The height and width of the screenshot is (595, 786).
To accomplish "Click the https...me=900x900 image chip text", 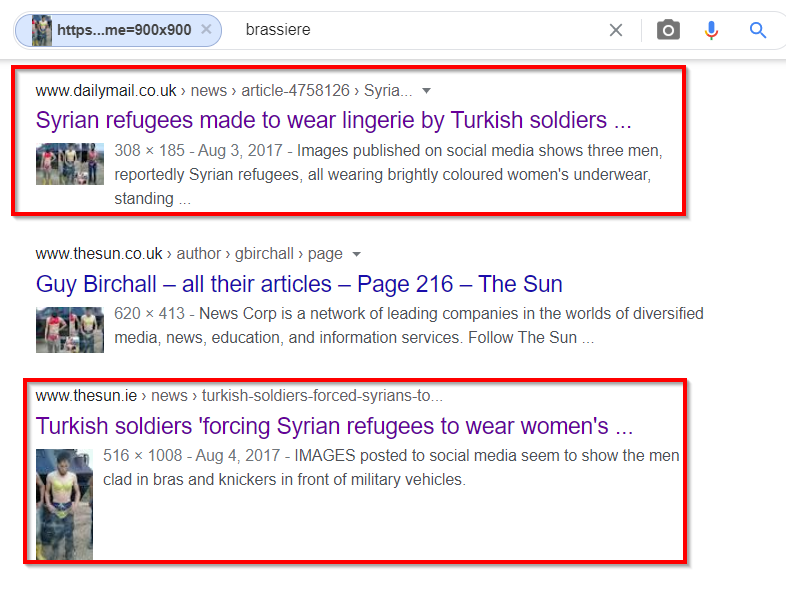I will (124, 30).
